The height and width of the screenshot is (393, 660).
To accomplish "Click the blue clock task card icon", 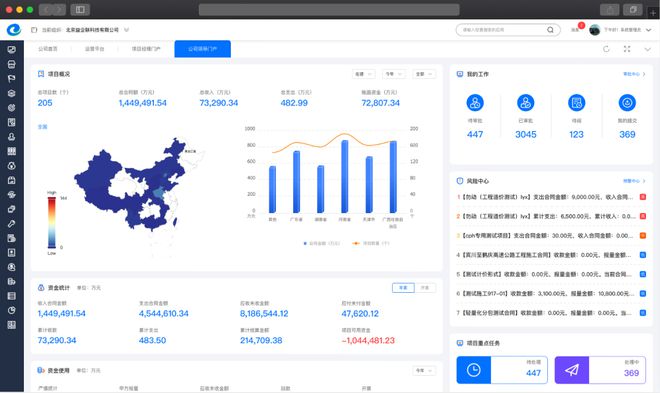I will click(474, 370).
